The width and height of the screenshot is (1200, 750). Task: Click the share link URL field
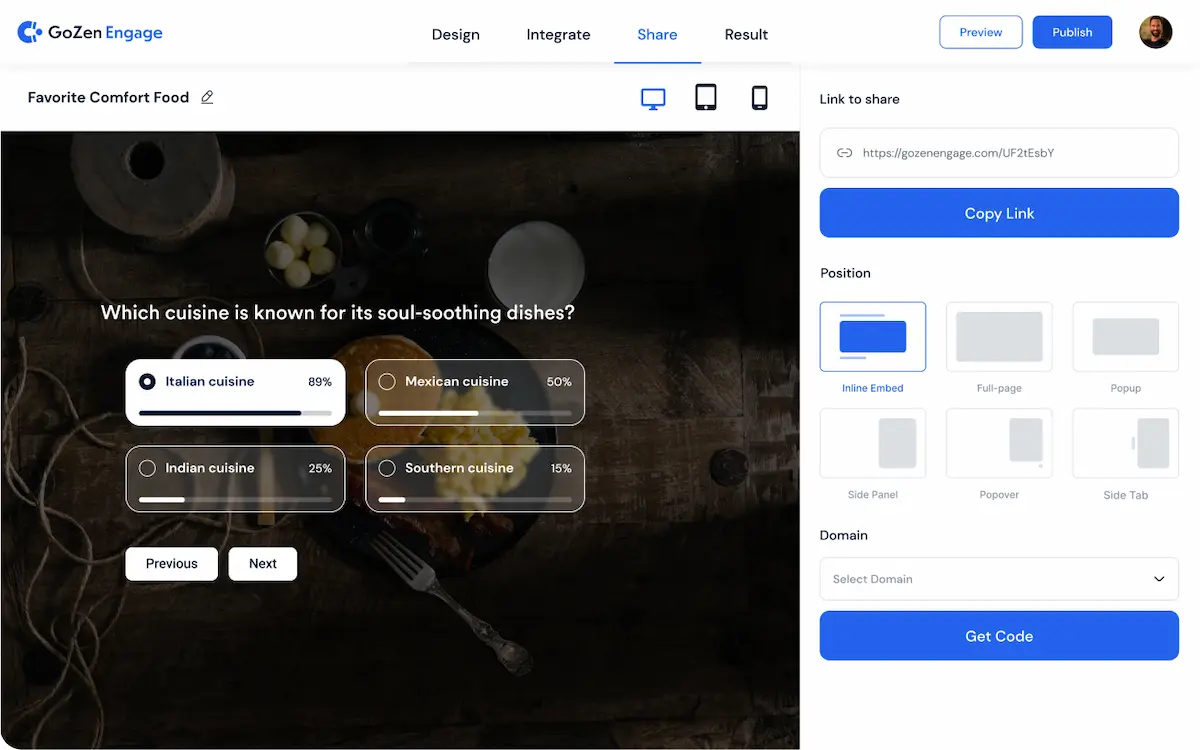(999, 153)
